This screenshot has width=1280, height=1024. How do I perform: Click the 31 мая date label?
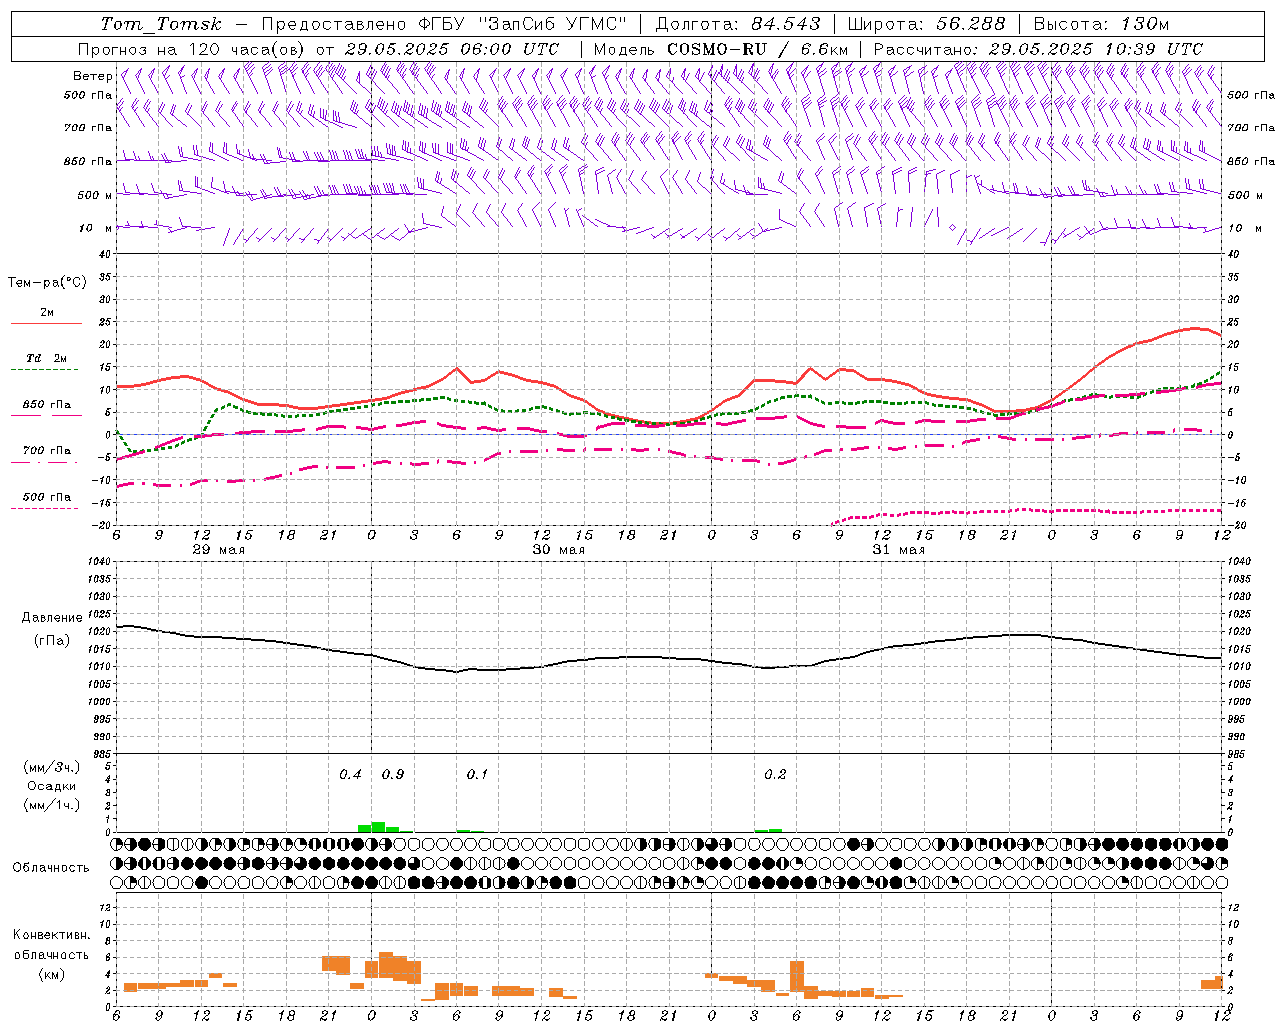898,550
